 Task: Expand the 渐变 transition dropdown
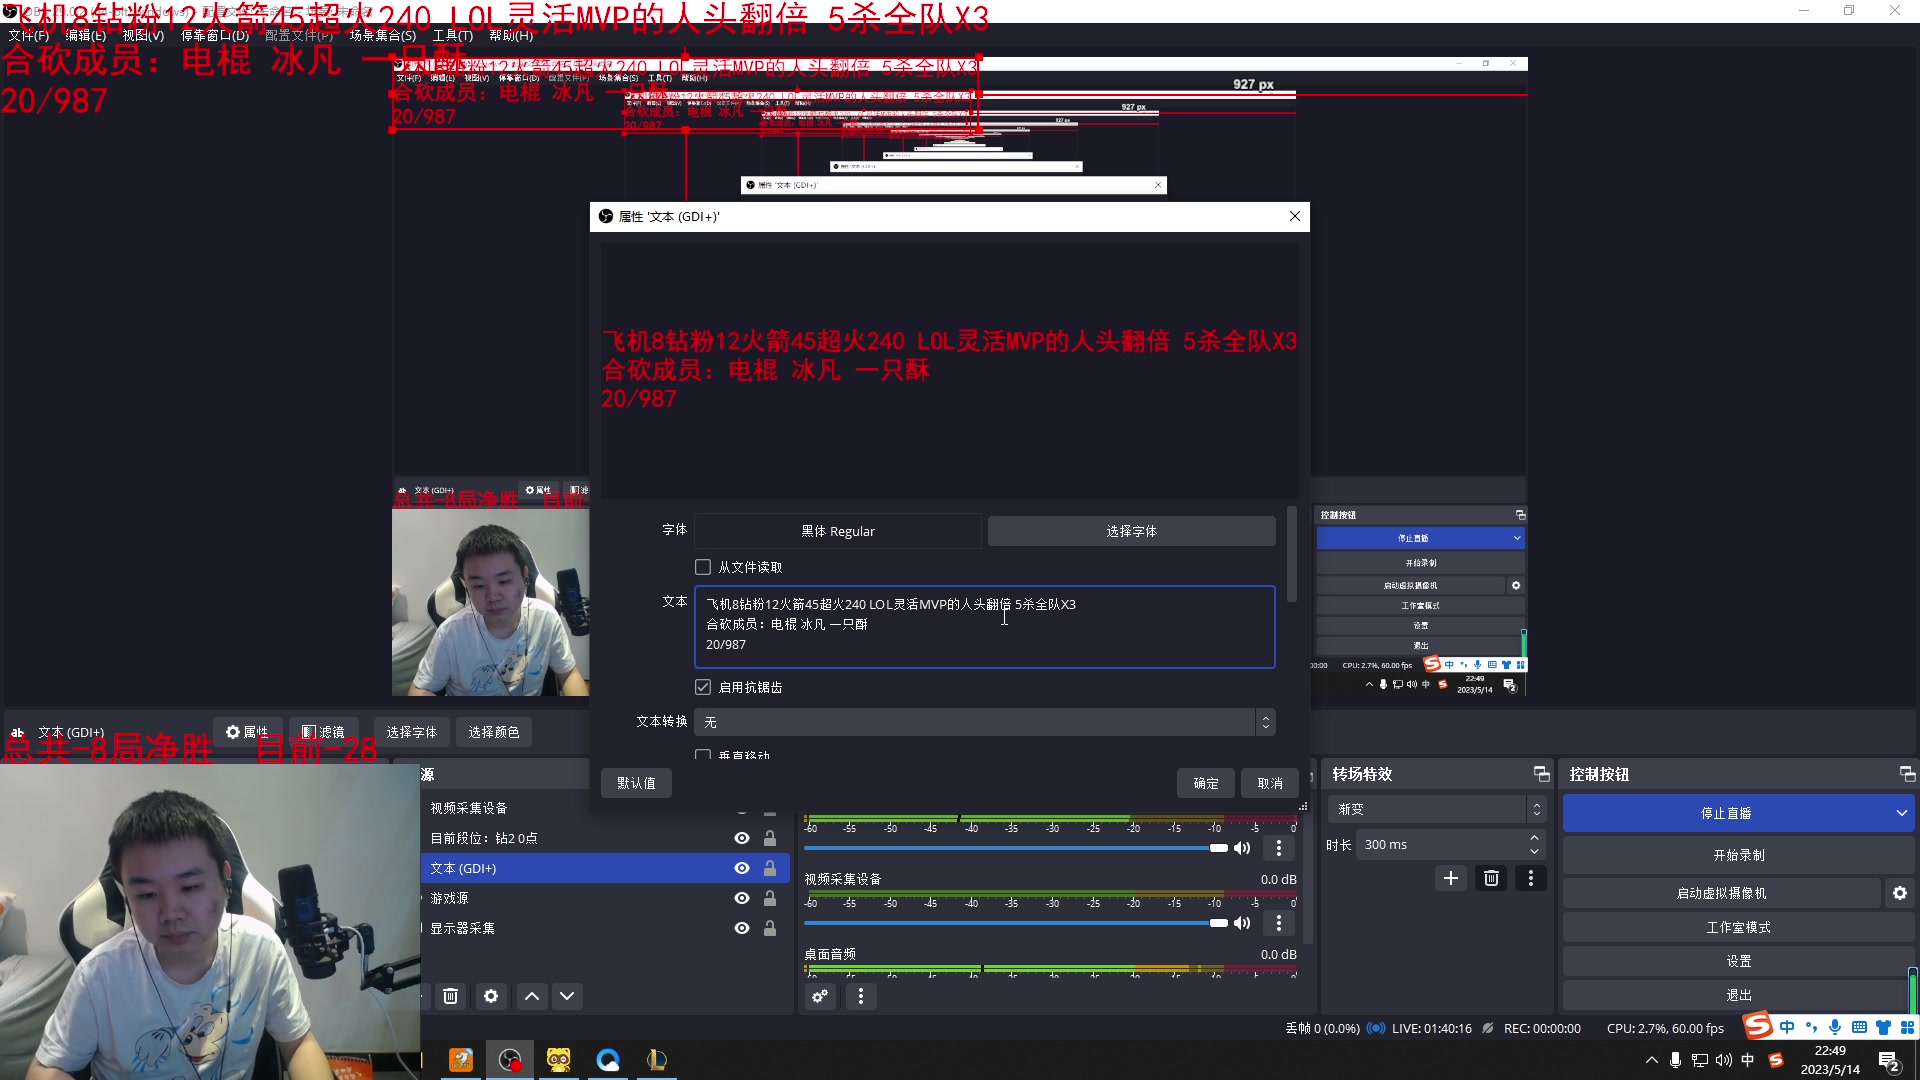pyautogui.click(x=1437, y=809)
